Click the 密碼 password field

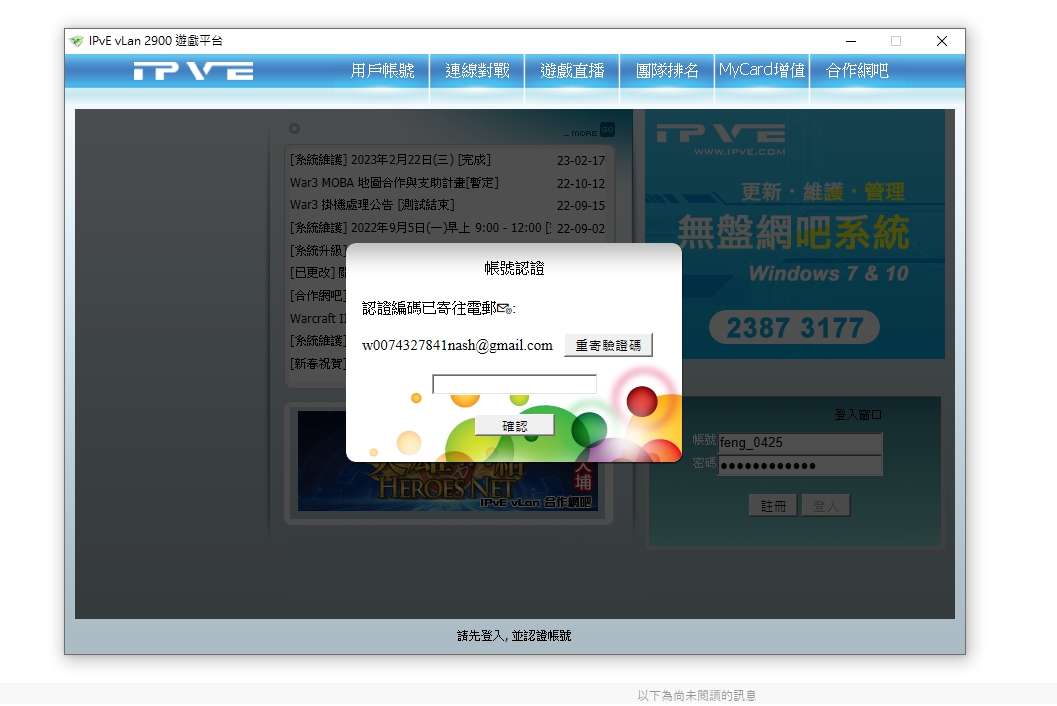click(x=800, y=465)
